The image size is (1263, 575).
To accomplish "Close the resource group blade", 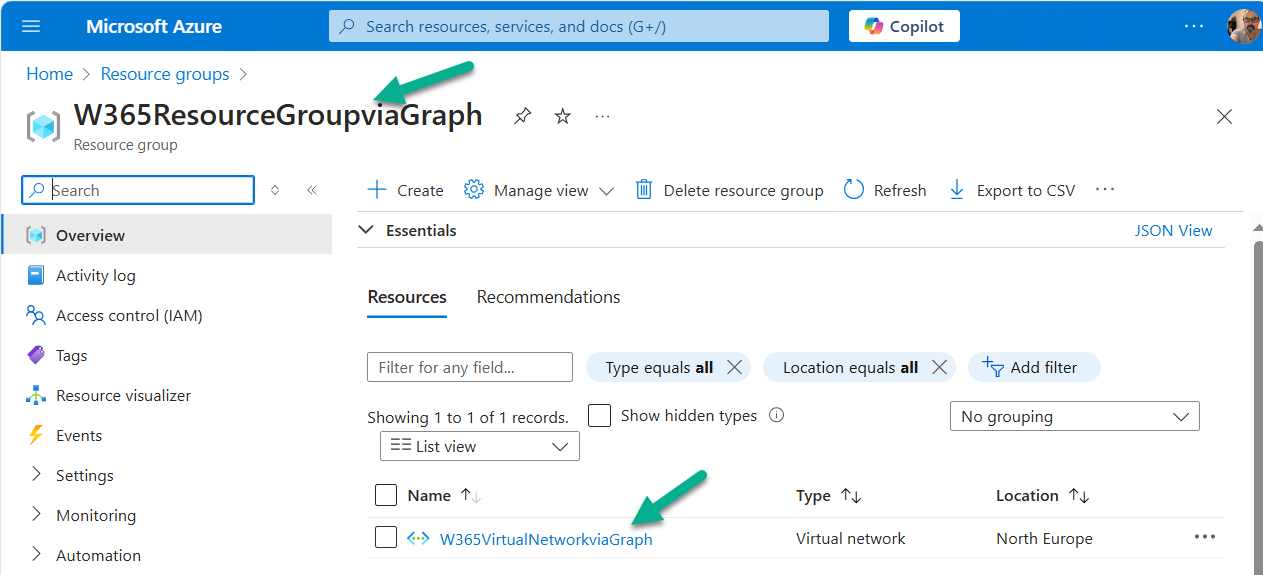I will (1224, 116).
